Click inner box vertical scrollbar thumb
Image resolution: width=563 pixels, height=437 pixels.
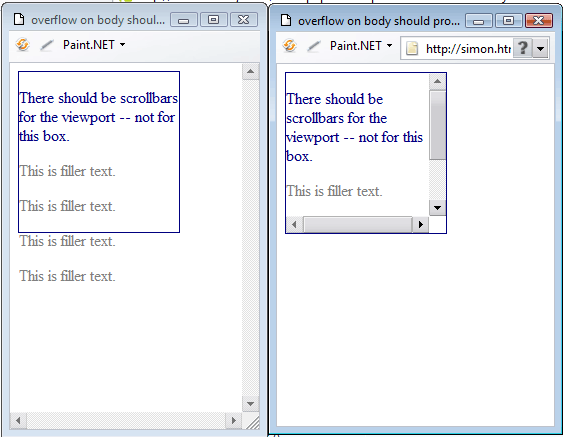pos(438,124)
